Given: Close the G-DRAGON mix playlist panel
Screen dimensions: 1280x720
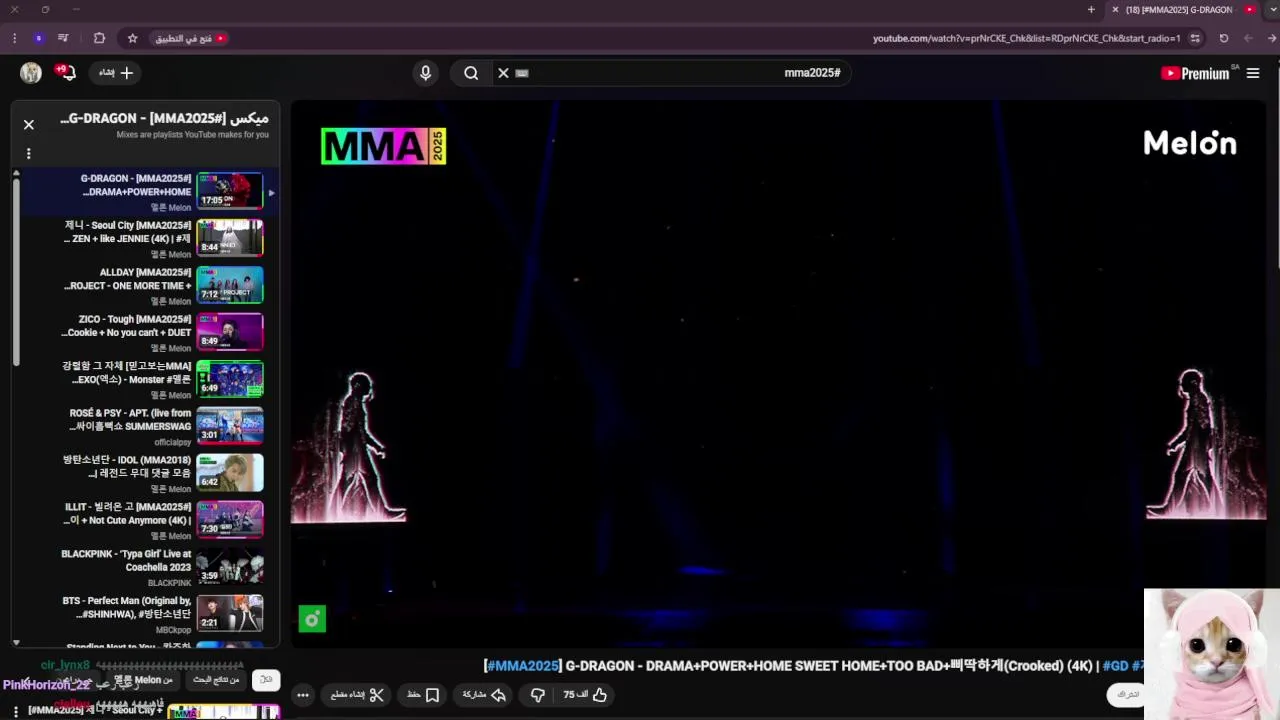Looking at the screenshot, I should click(x=29, y=125).
